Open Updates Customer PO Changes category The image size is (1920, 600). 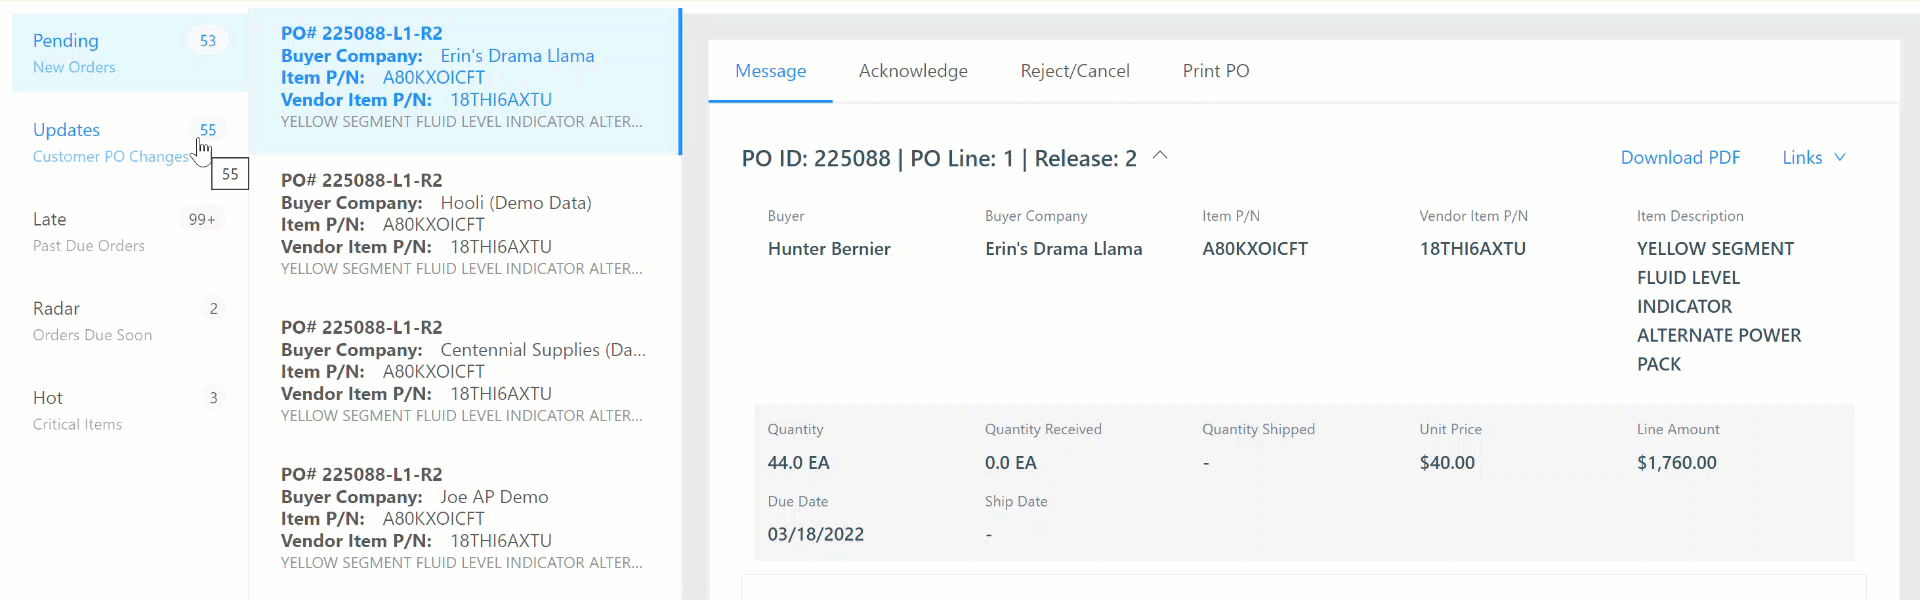pos(130,142)
